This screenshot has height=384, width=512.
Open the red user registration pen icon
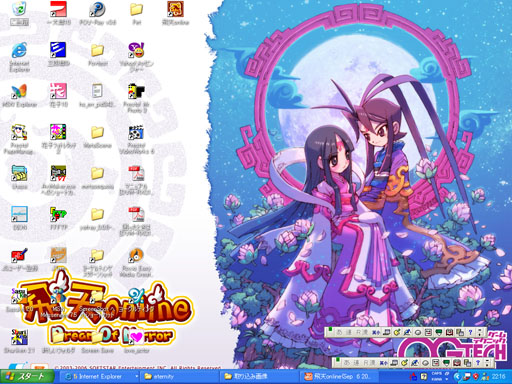pos(19,255)
